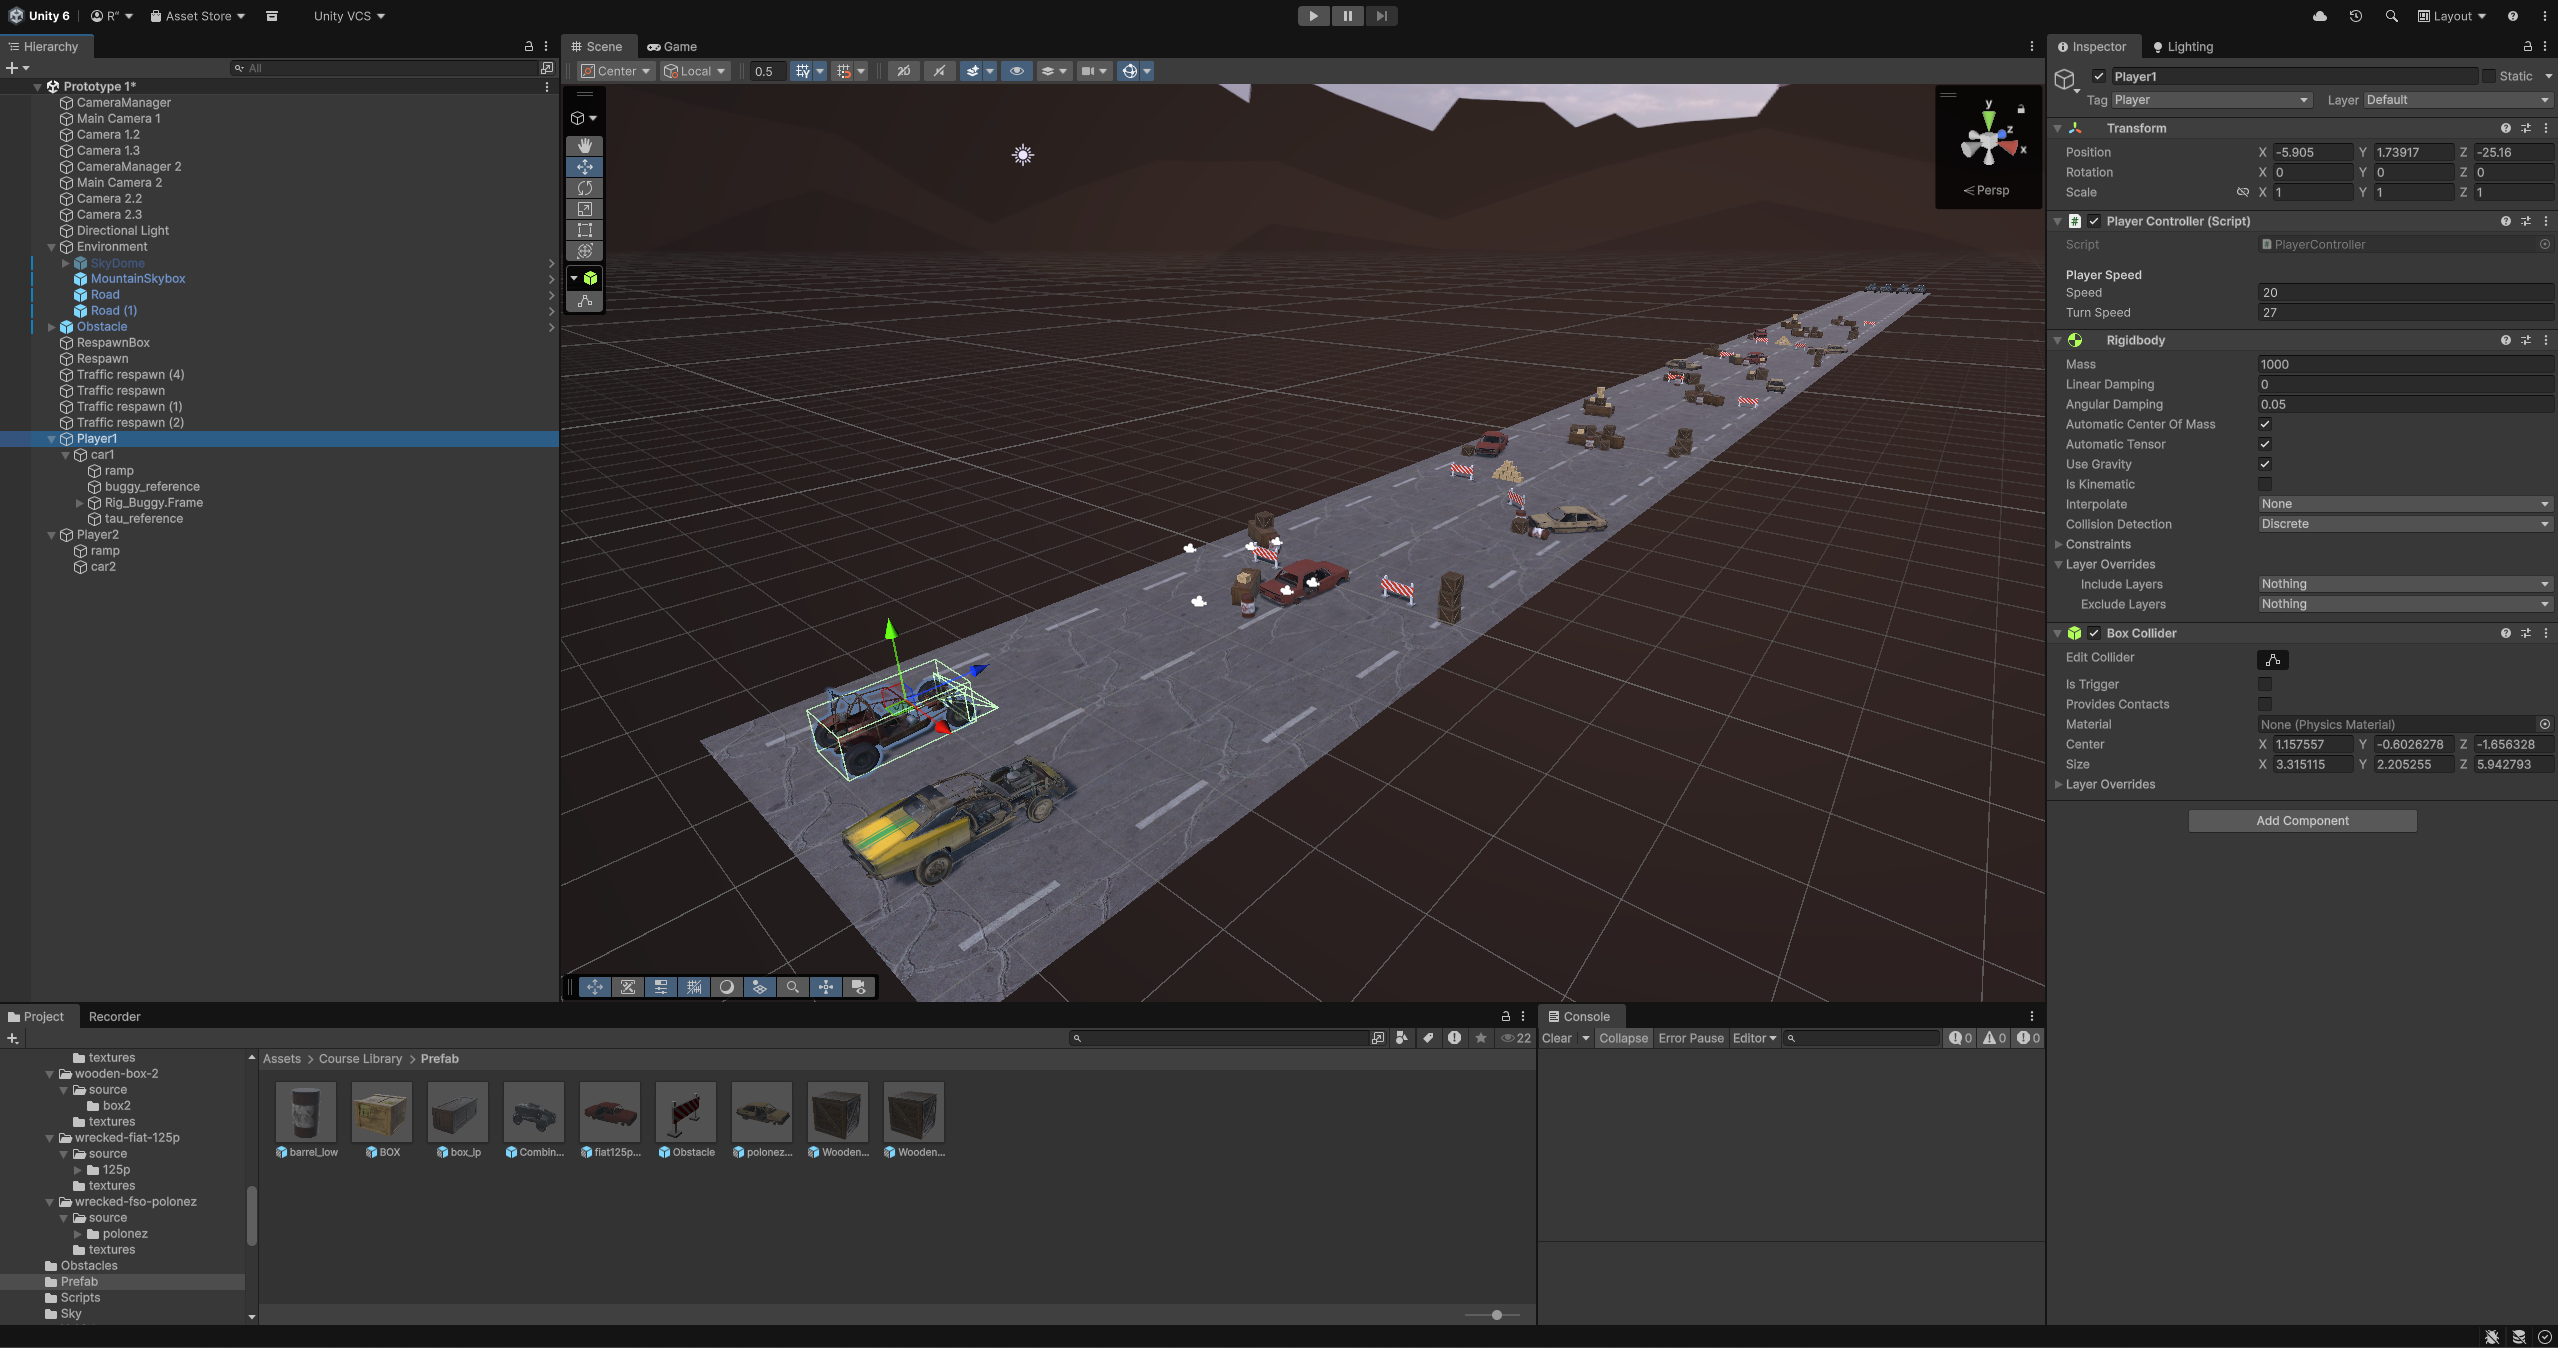Viewport: 2558px width, 1348px height.
Task: Collapse the Player2 hierarchy item
Action: pos(52,535)
